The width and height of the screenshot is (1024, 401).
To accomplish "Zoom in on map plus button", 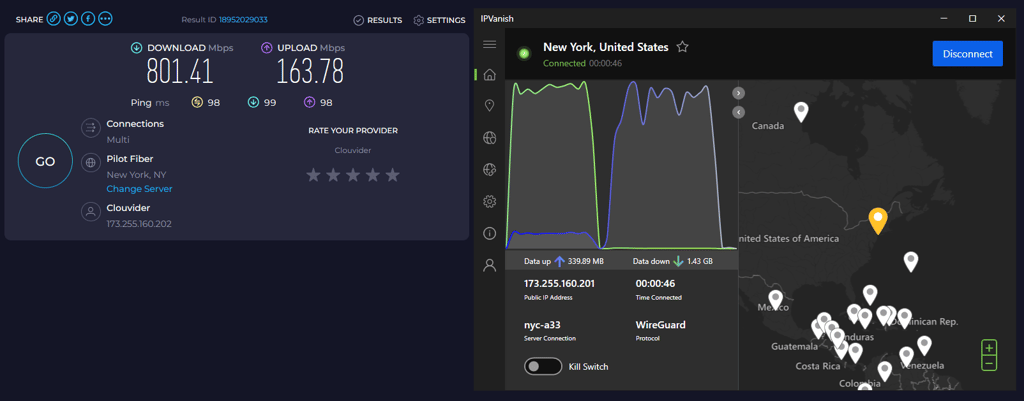I will tap(989, 348).
